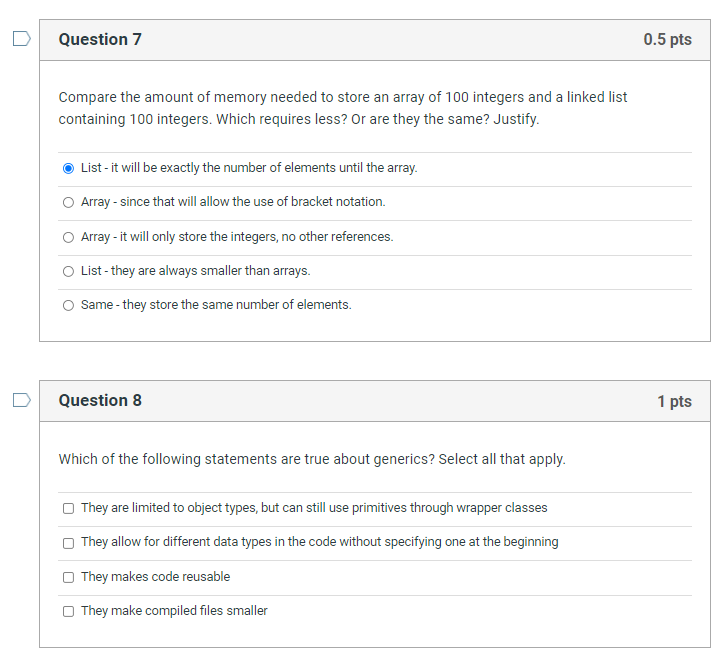Click the label text 'They make compiled files smaller'
The width and height of the screenshot is (722, 672).
click(174, 611)
